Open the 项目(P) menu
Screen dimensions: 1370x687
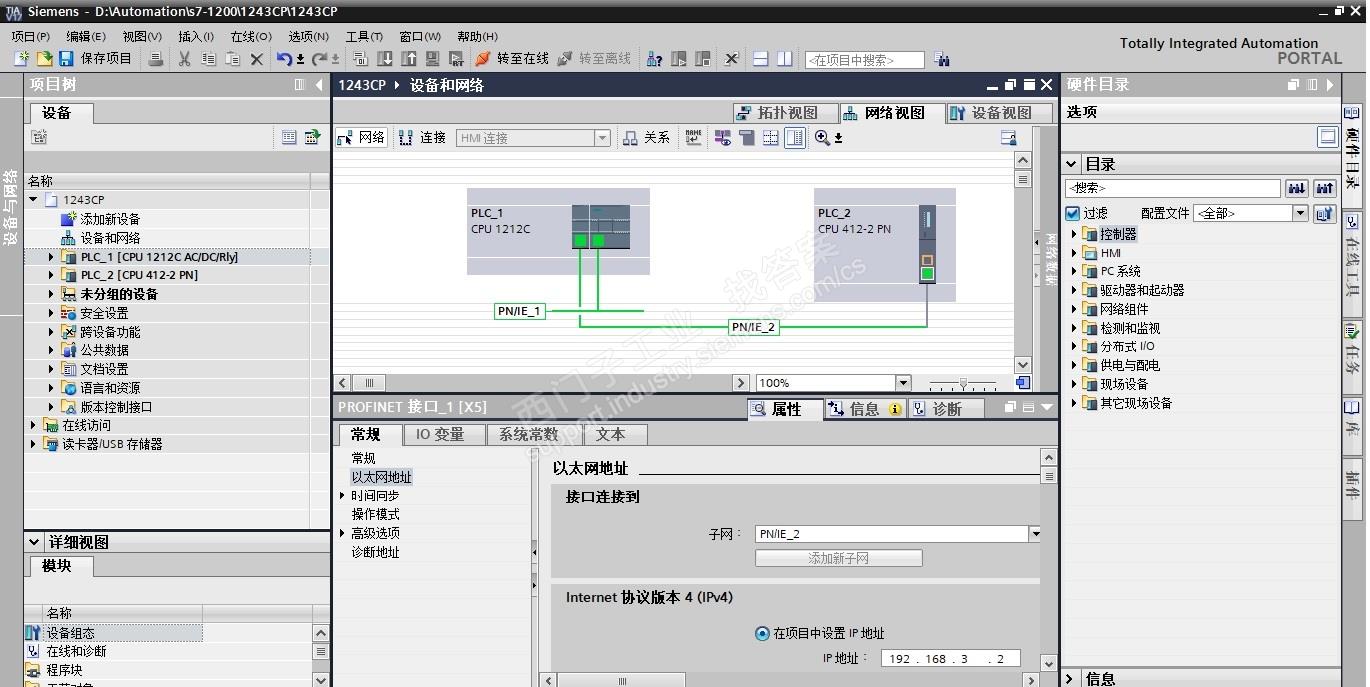(31, 36)
